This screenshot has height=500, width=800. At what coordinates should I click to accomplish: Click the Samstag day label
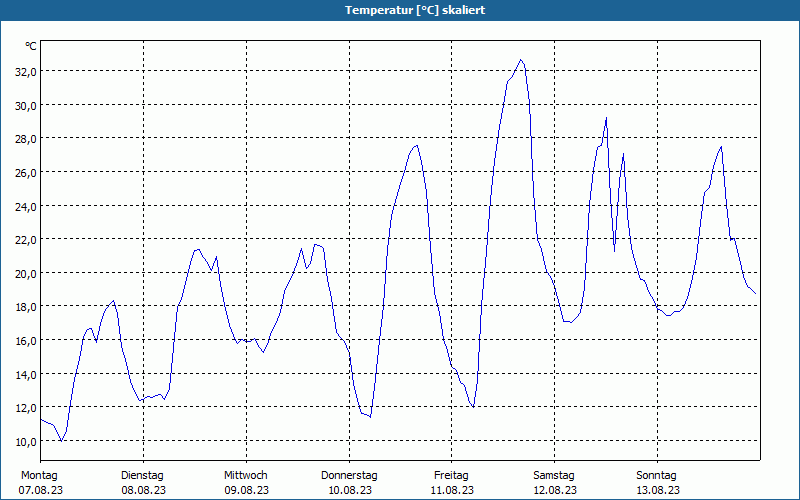(x=554, y=476)
